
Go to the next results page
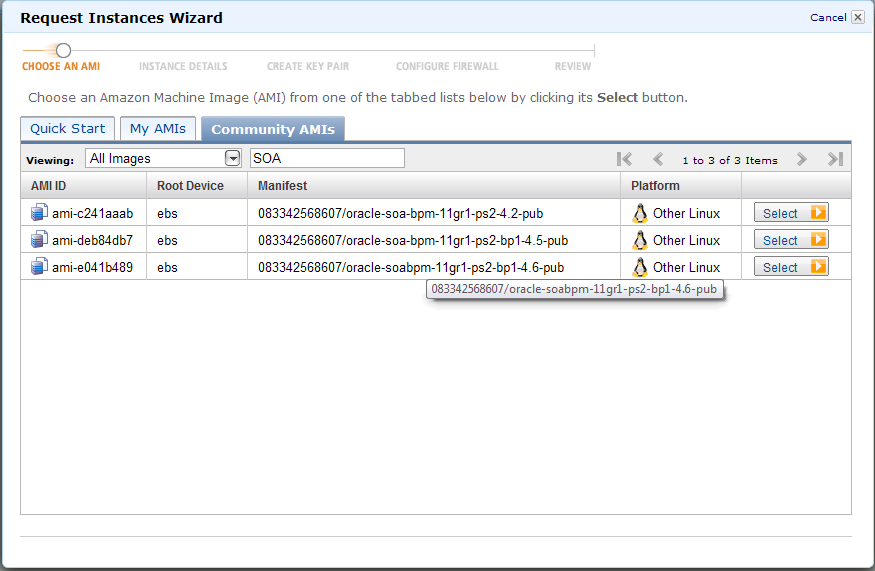click(x=801, y=159)
